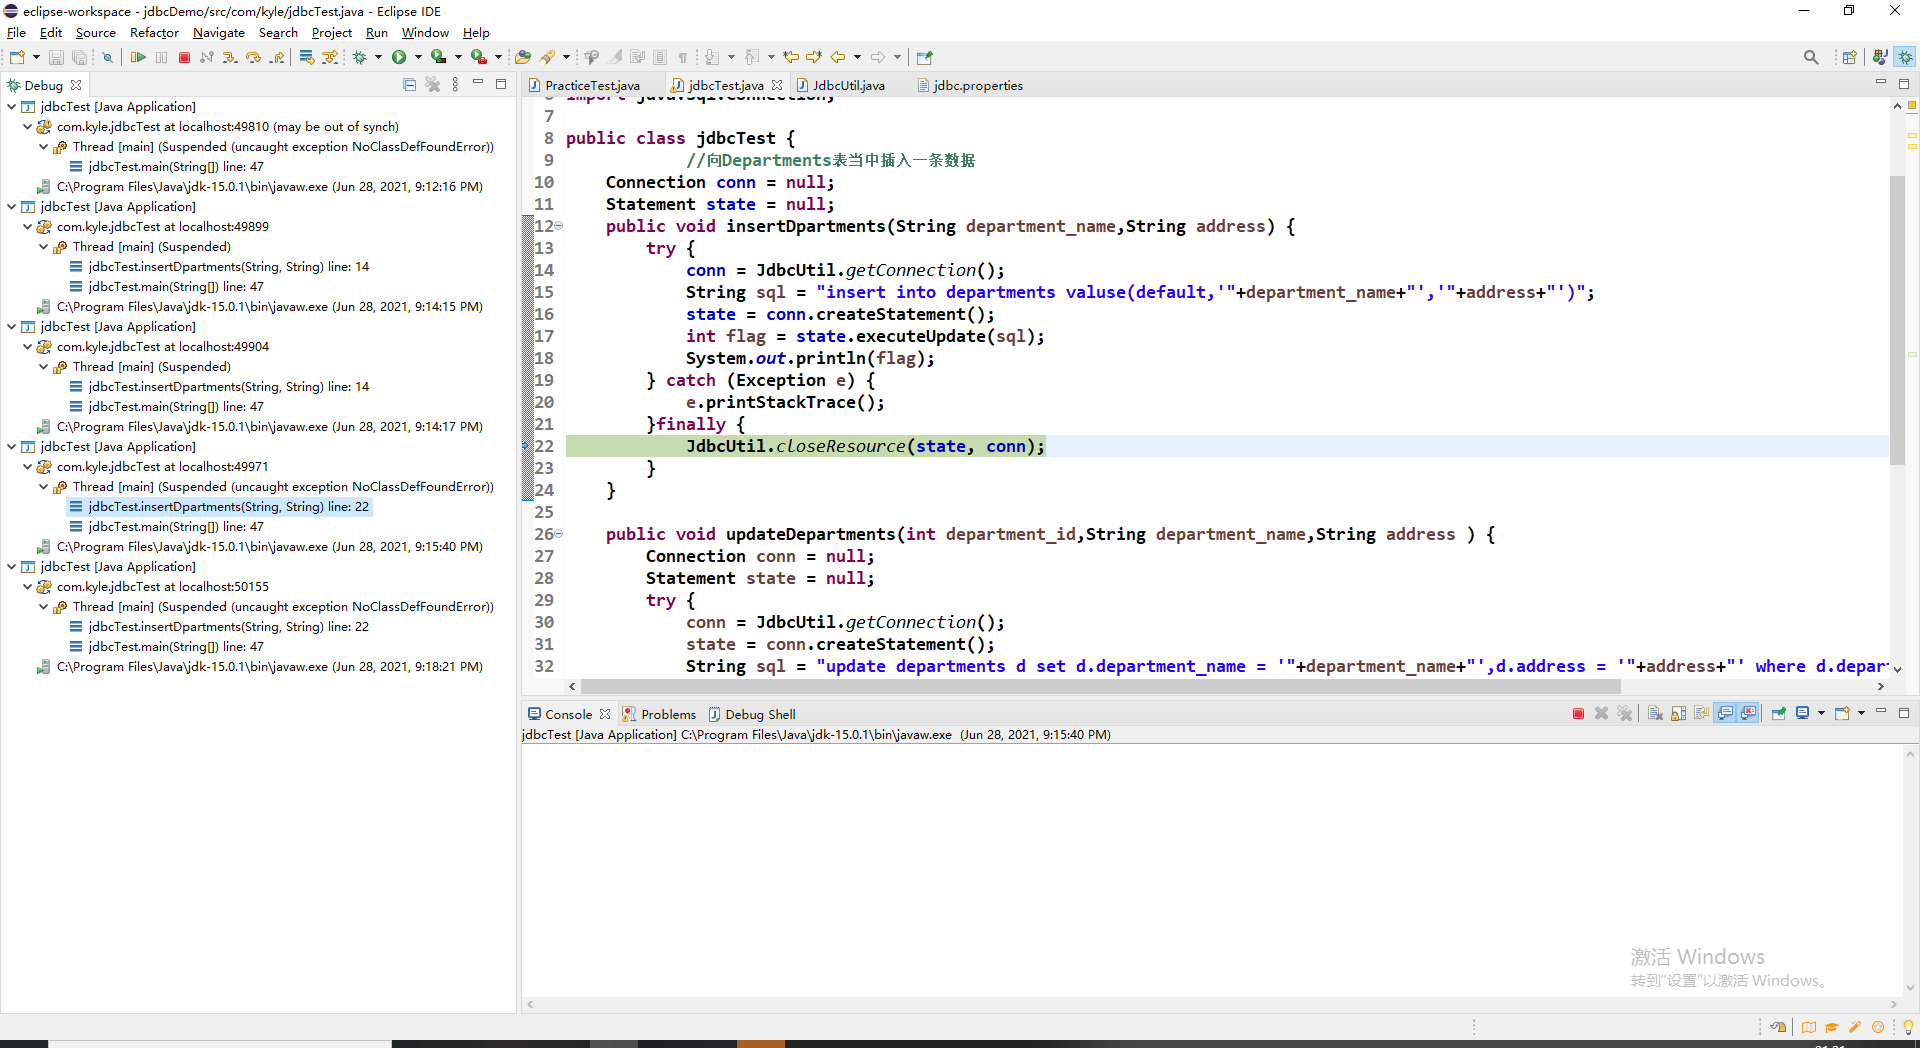Open the Debug view menu (three dots)
Screen dimensions: 1920x1048
pos(456,85)
